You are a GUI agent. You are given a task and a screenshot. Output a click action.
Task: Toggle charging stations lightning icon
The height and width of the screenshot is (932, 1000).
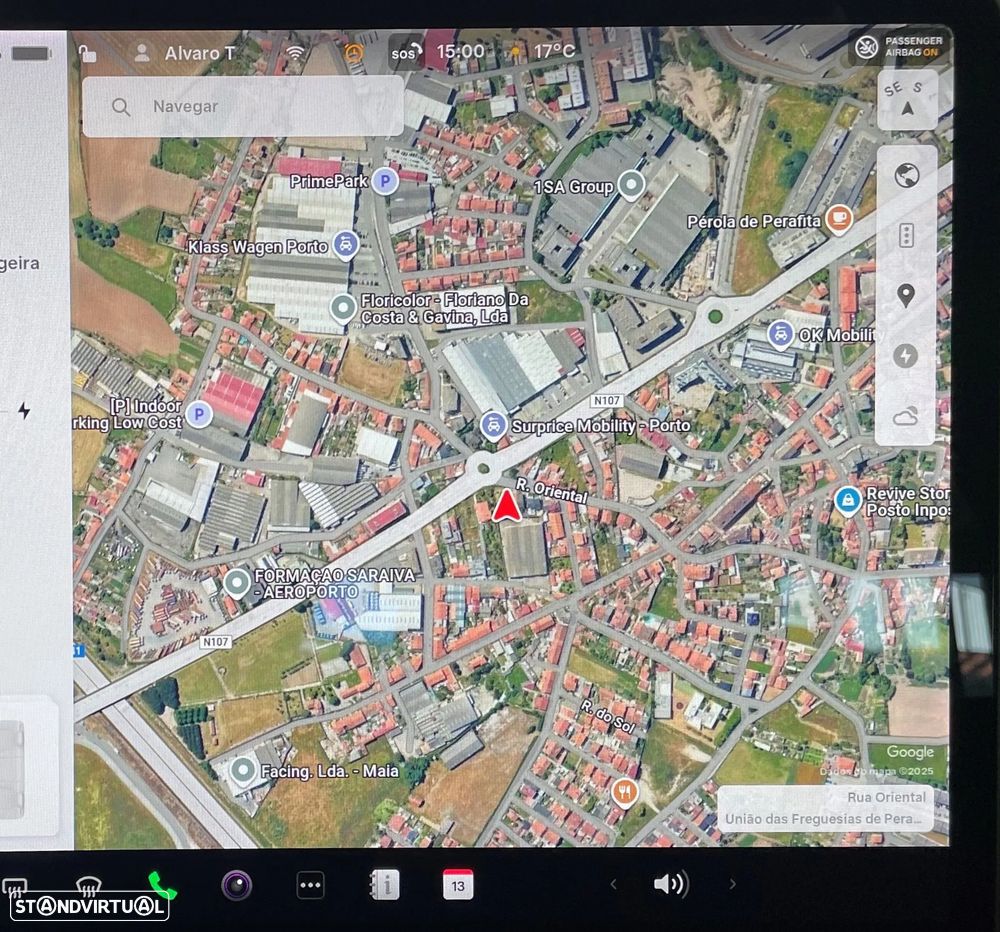pos(905,356)
